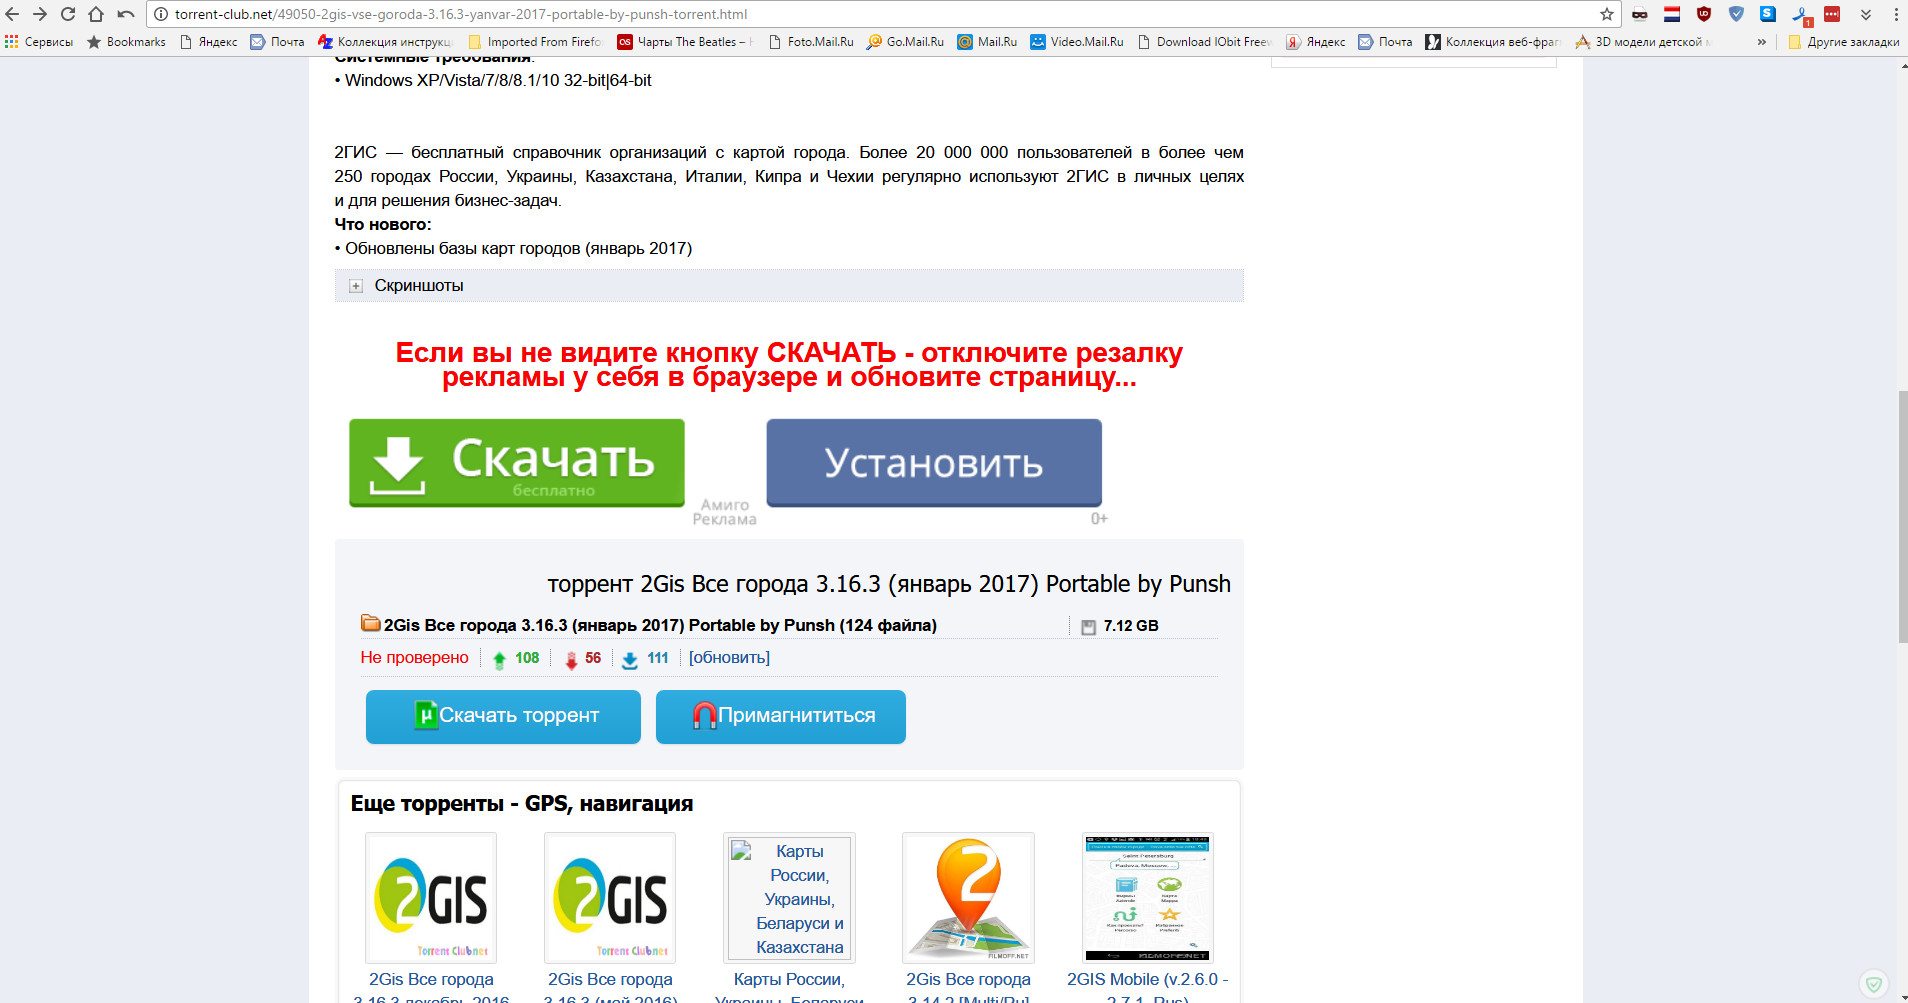
Task: Open 3D модели детской bookmark
Action: point(1643,42)
